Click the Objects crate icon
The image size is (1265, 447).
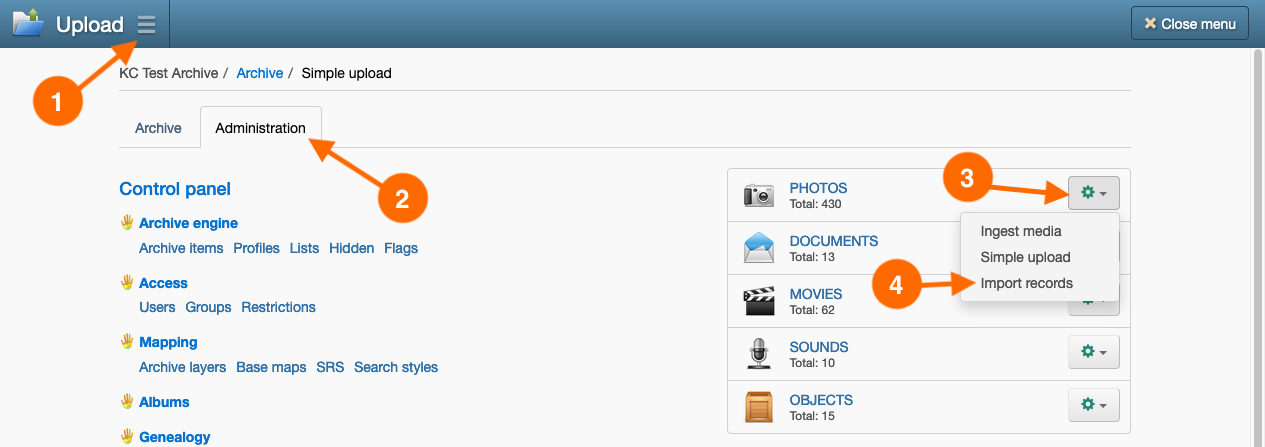click(x=759, y=407)
